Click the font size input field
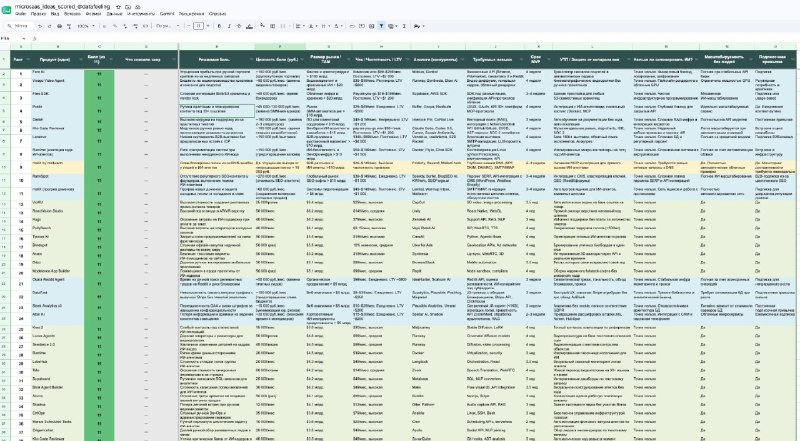Image resolution: width=800 pixels, height=441 pixels. 198,26
